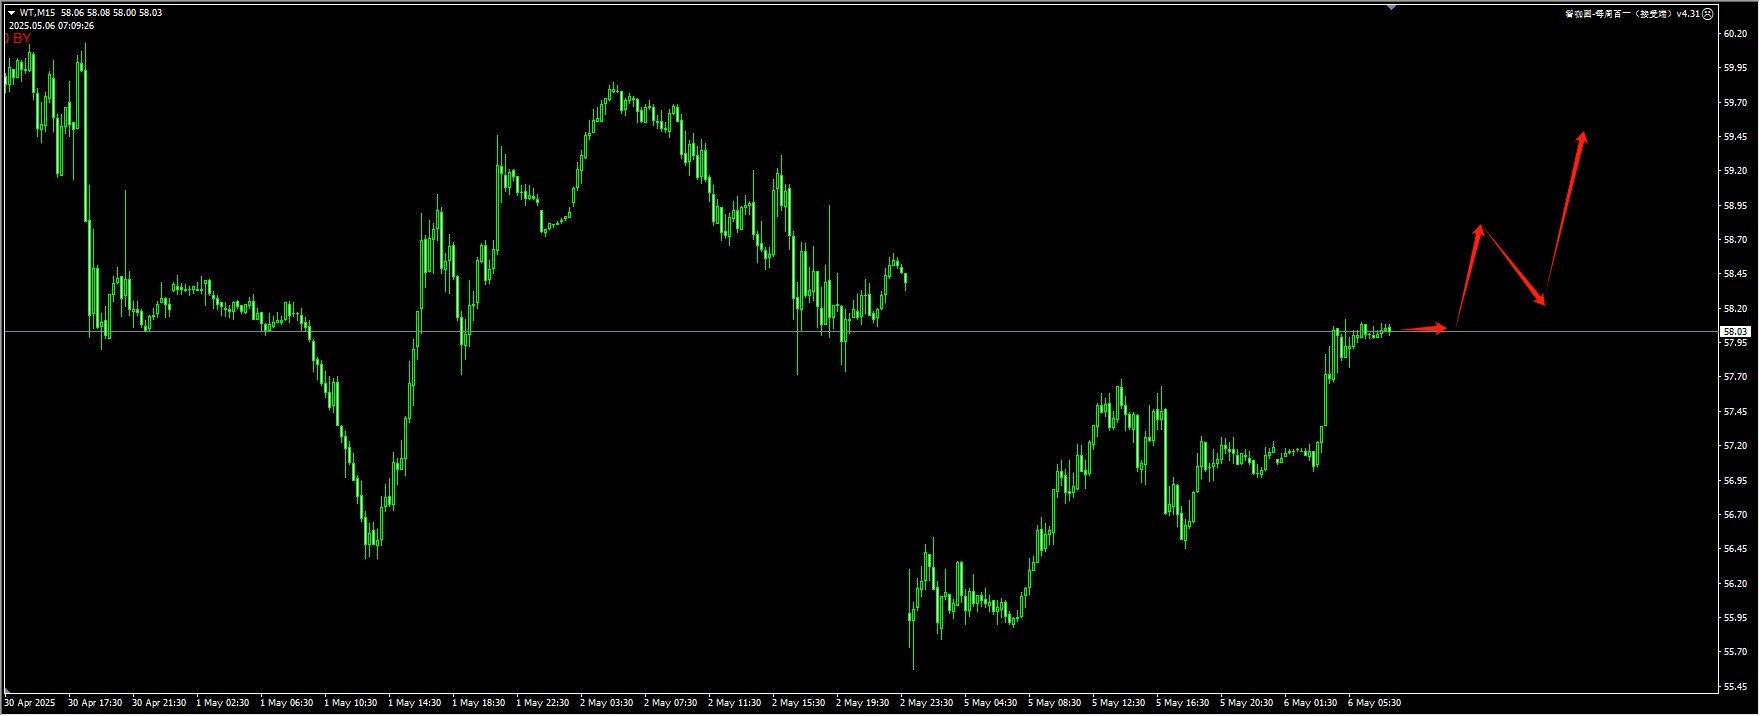Click the 55.45 price scale label
The height and width of the screenshot is (716, 1760).
click(x=1735, y=687)
